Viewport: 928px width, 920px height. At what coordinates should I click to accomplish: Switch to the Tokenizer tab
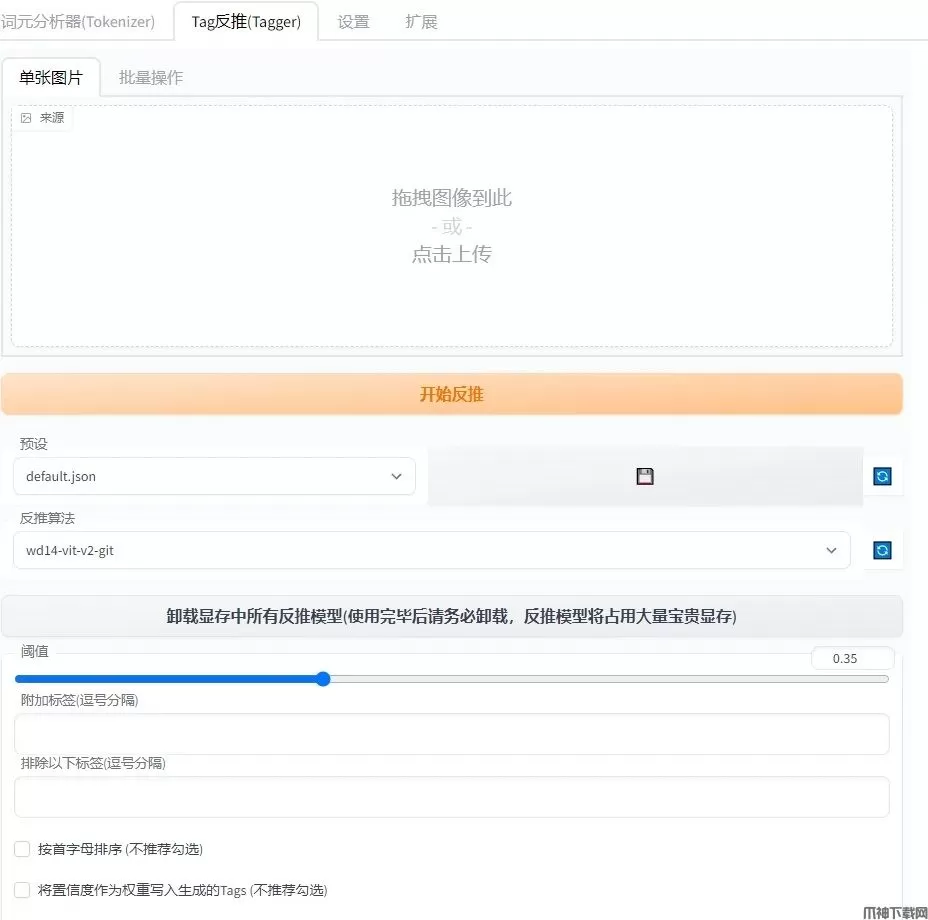(78, 22)
